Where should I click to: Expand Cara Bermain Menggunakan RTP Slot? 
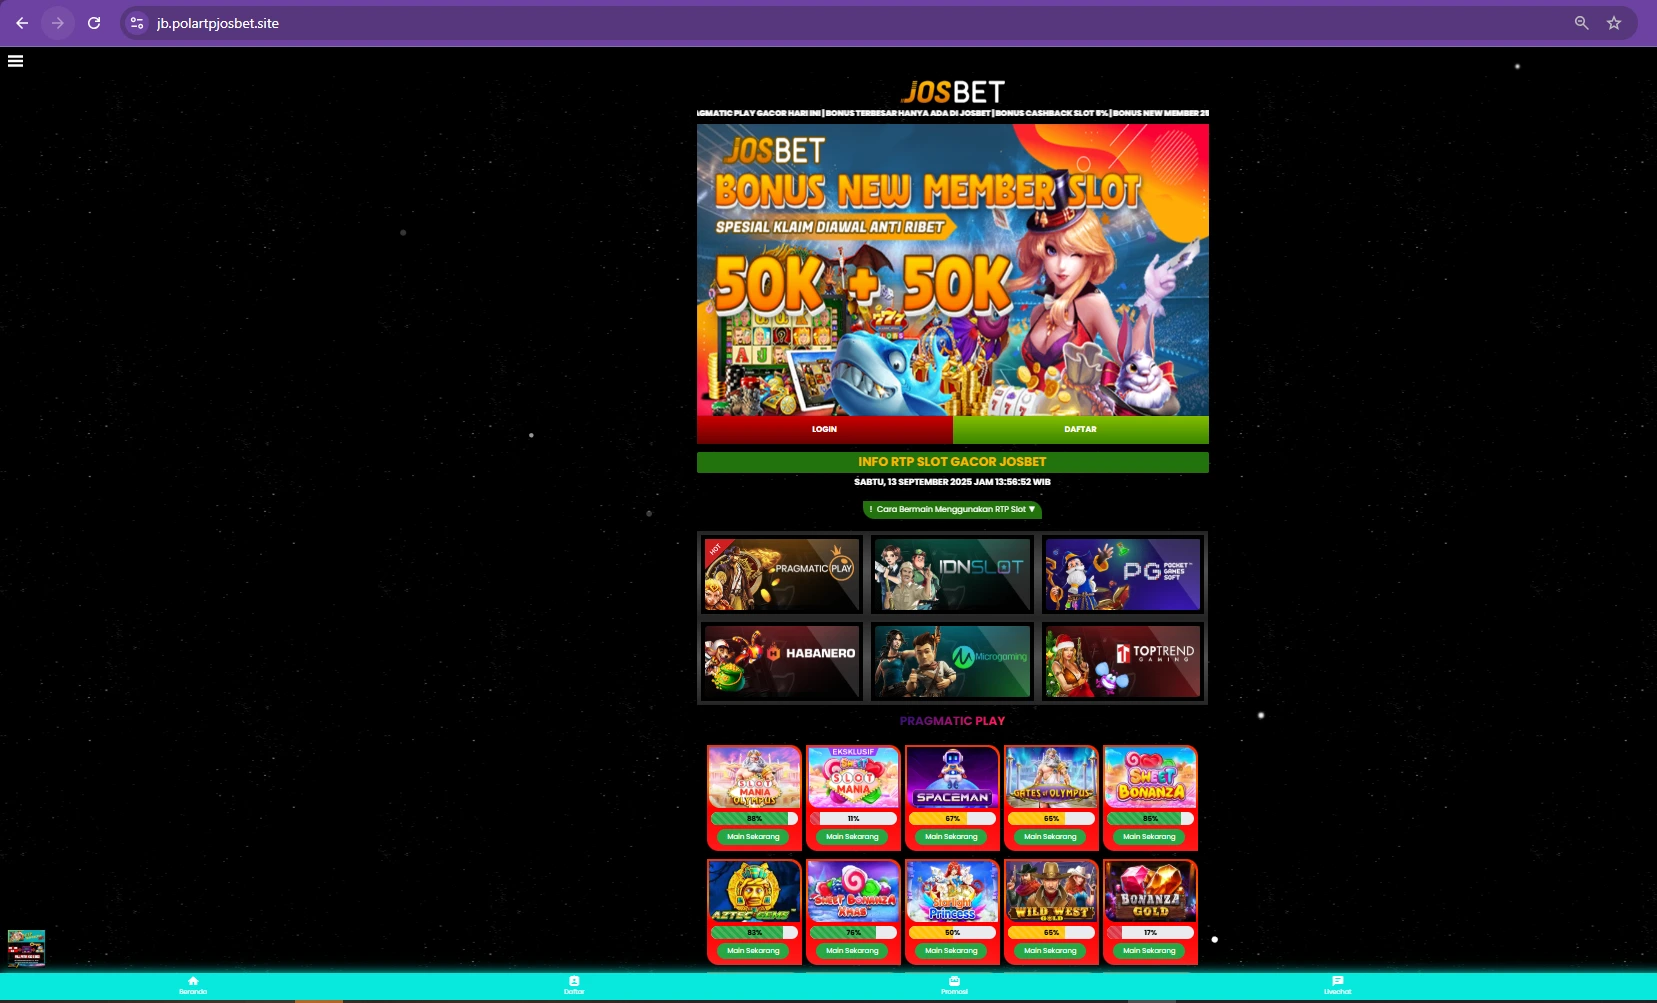pyautogui.click(x=952, y=510)
